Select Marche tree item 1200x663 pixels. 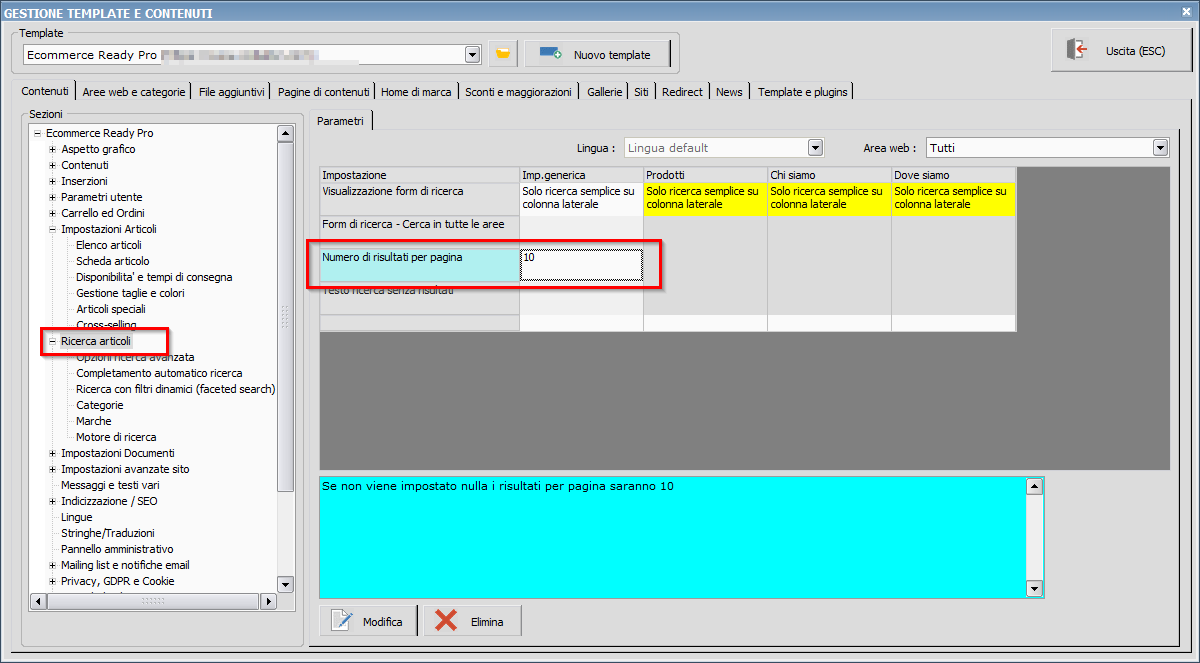click(94, 421)
